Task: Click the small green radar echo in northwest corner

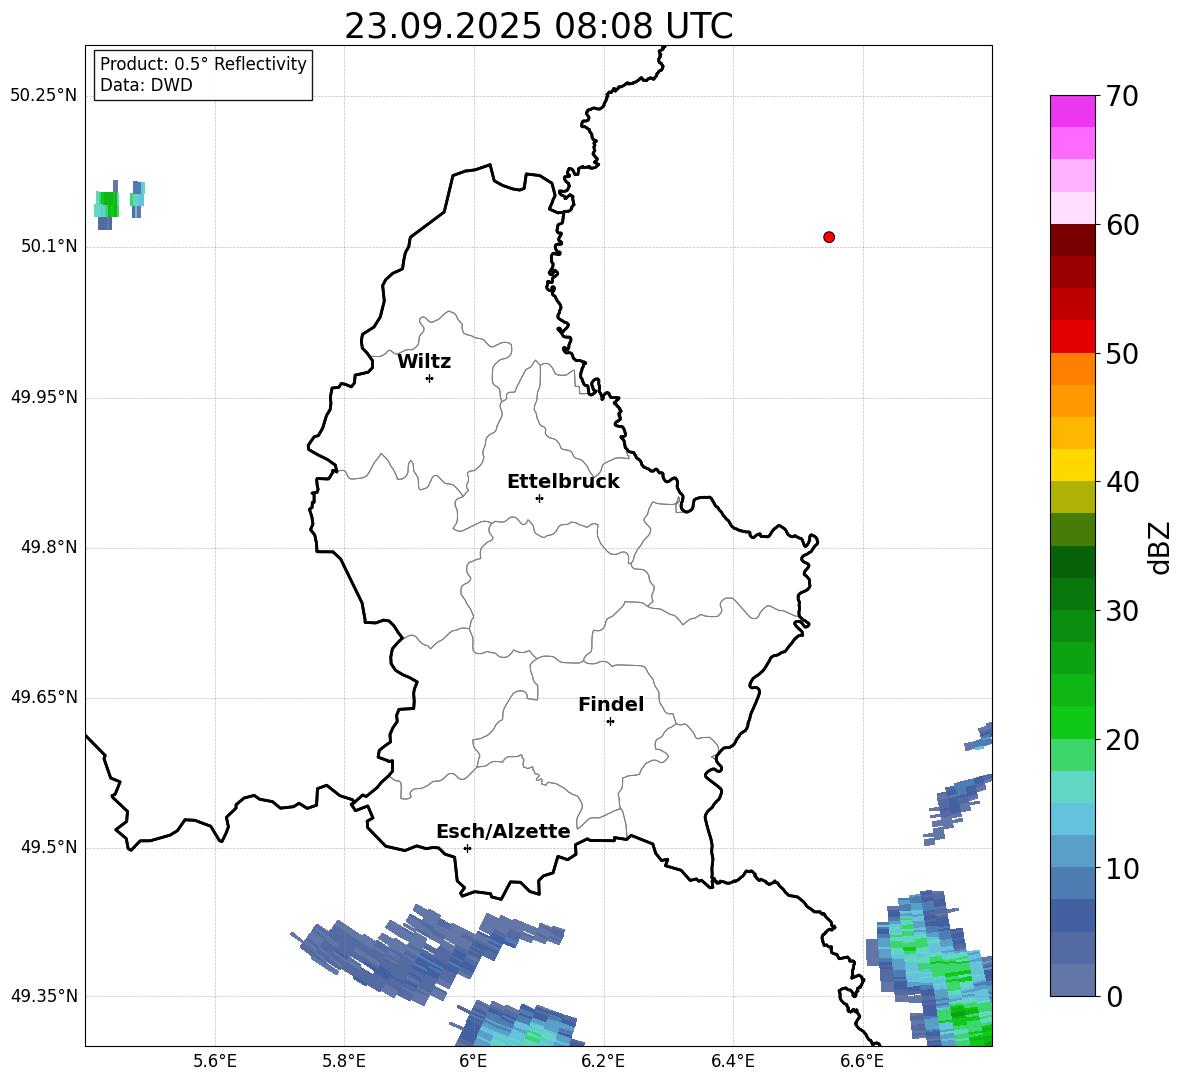Action: pyautogui.click(x=107, y=204)
